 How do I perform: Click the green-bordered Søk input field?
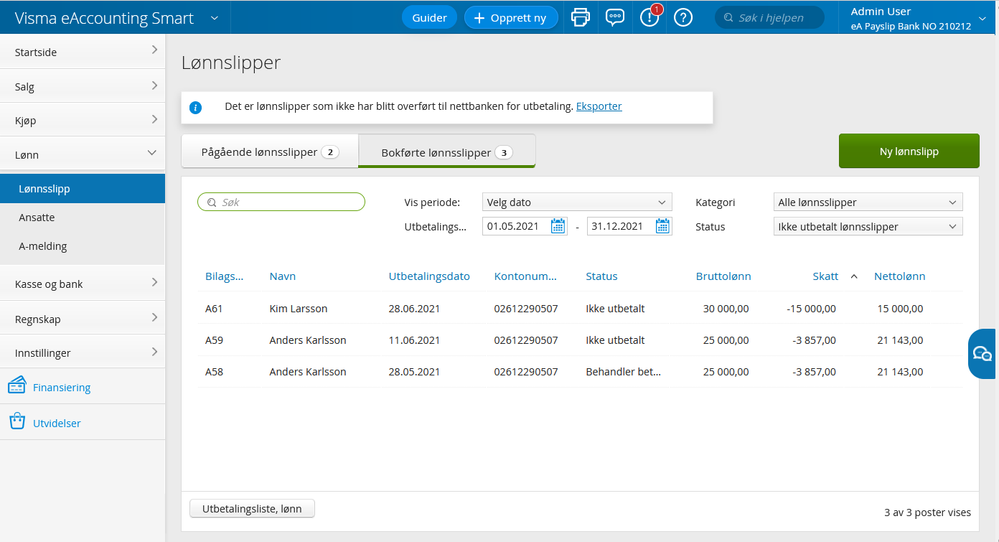coord(281,202)
